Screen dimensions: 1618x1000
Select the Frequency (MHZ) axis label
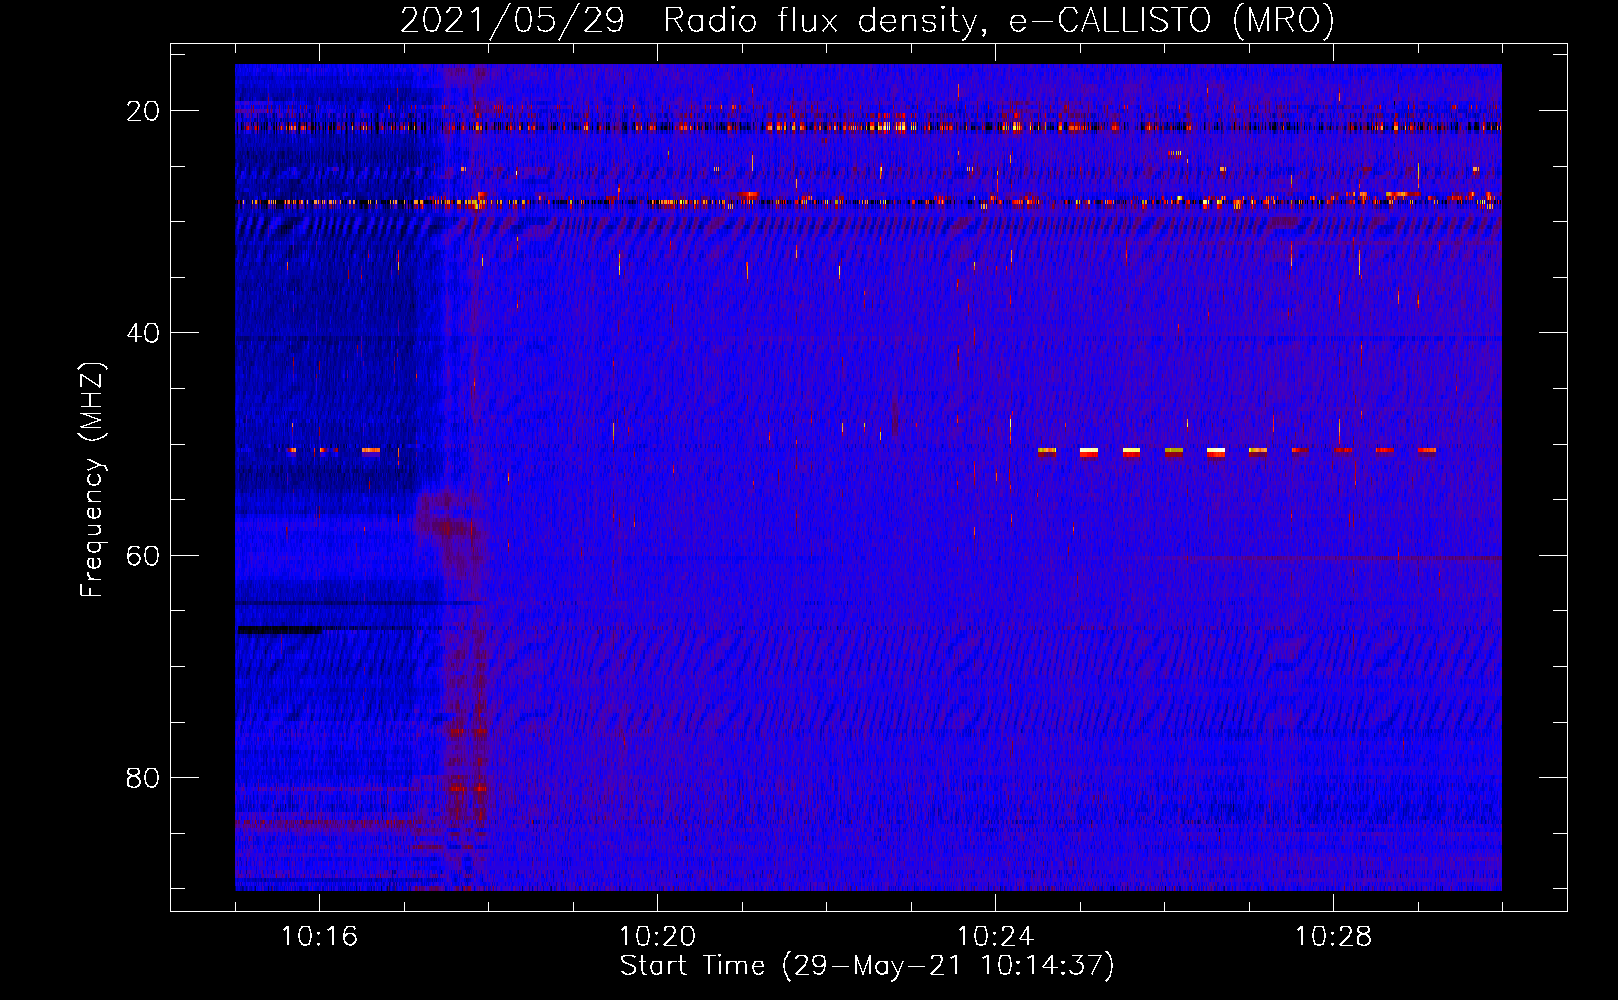tap(92, 479)
